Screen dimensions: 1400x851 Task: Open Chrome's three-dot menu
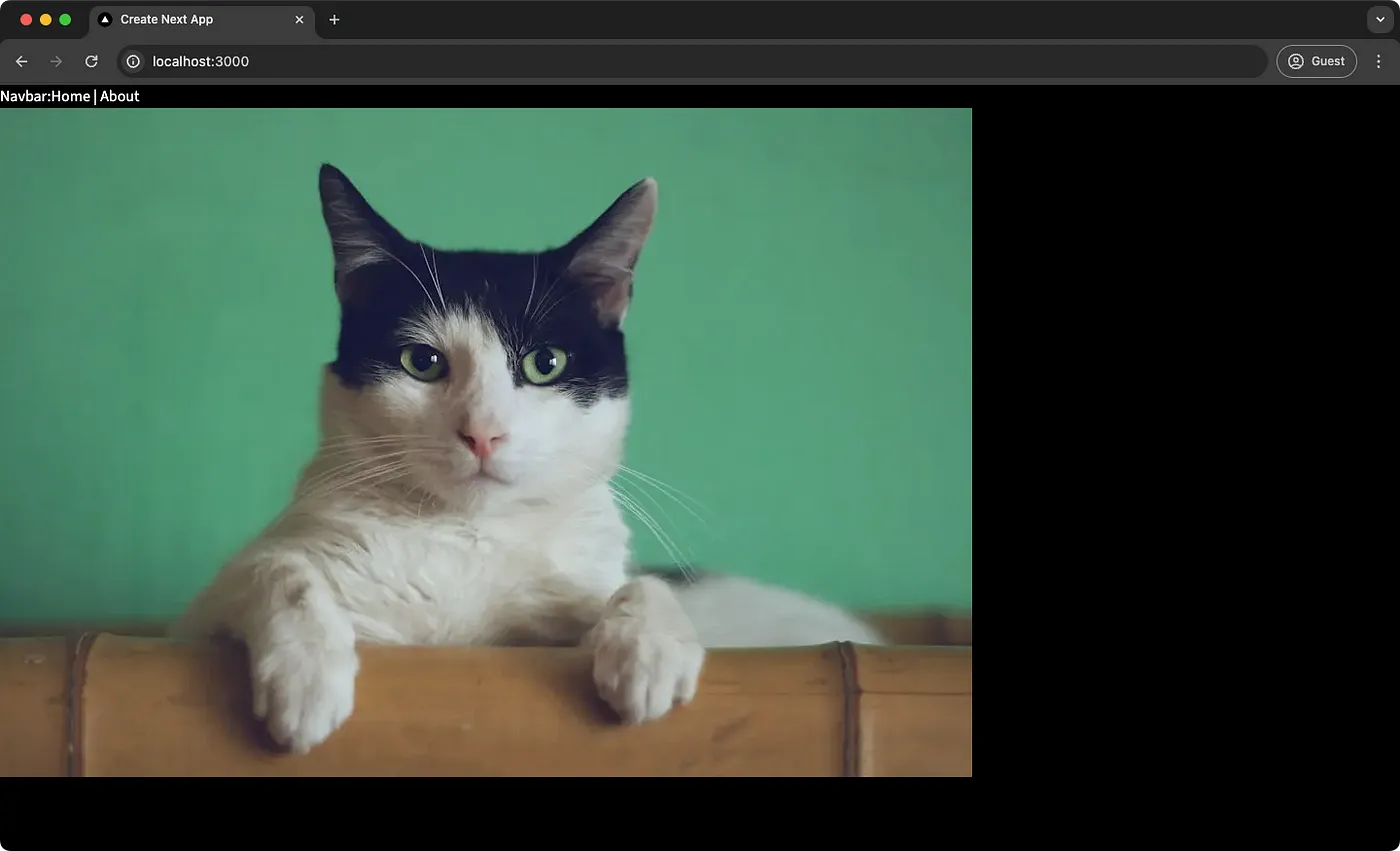[x=1379, y=61]
